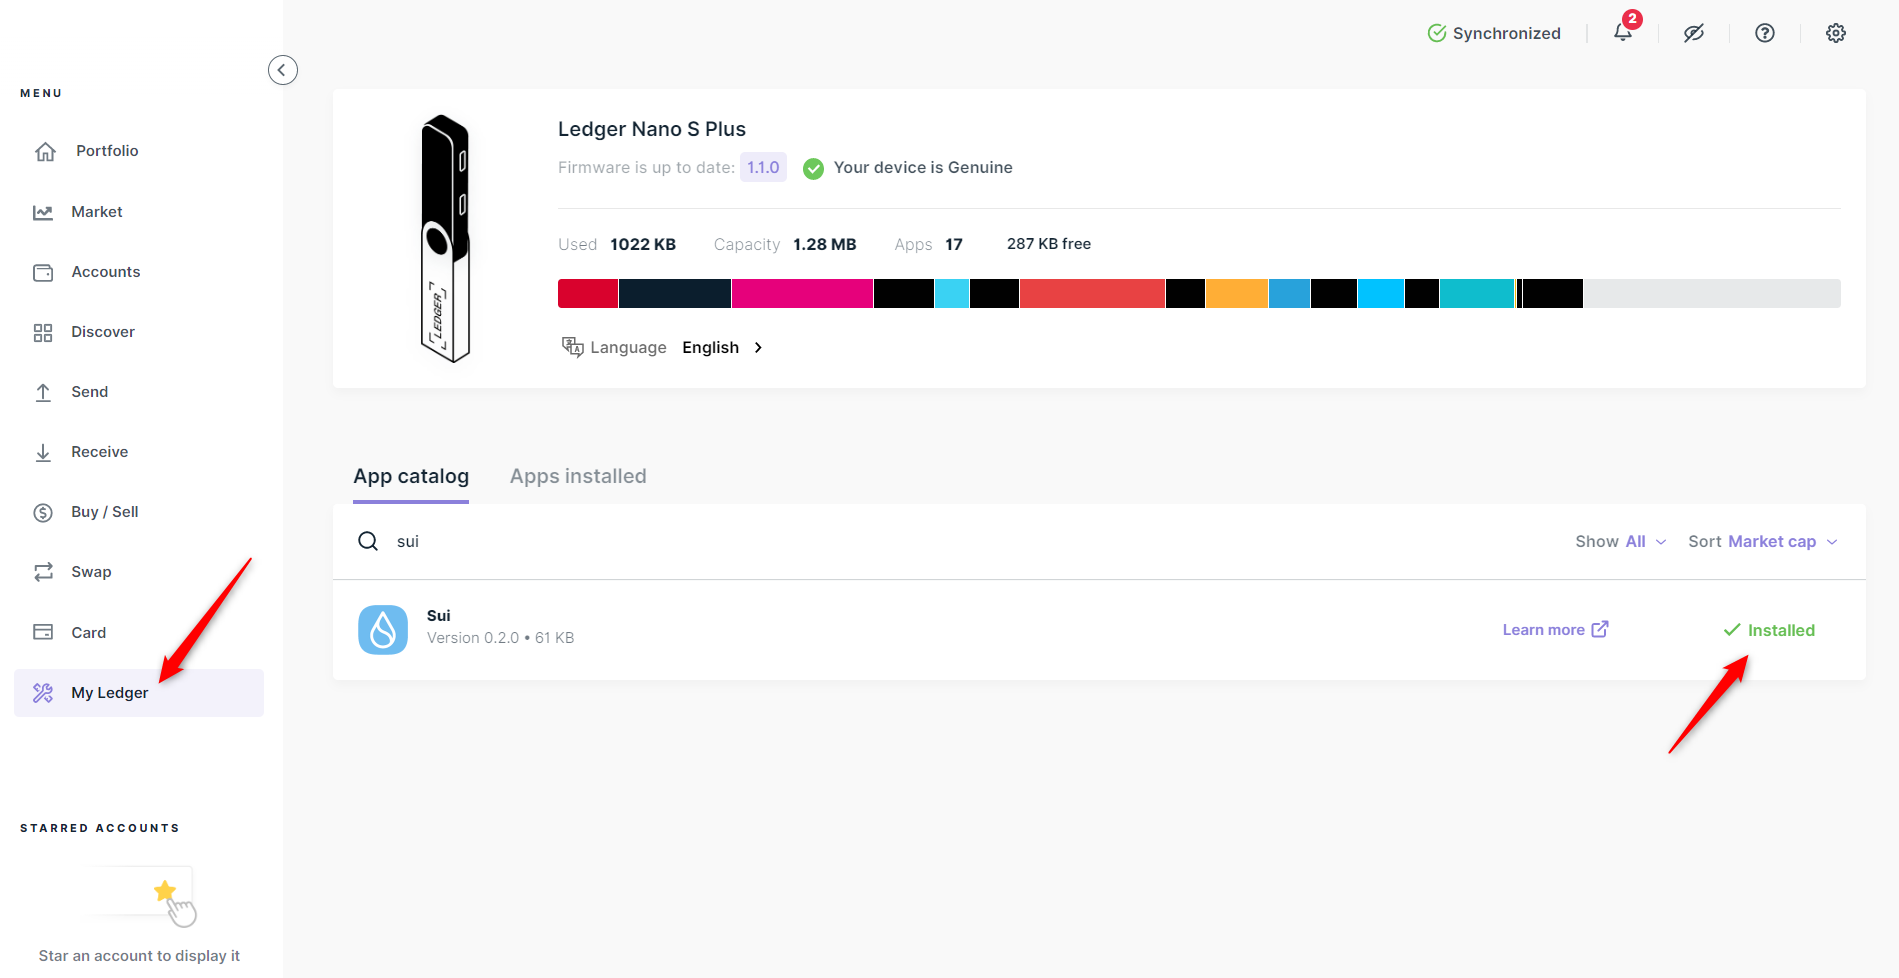
Task: Click Star an account to display it text
Action: pos(139,956)
